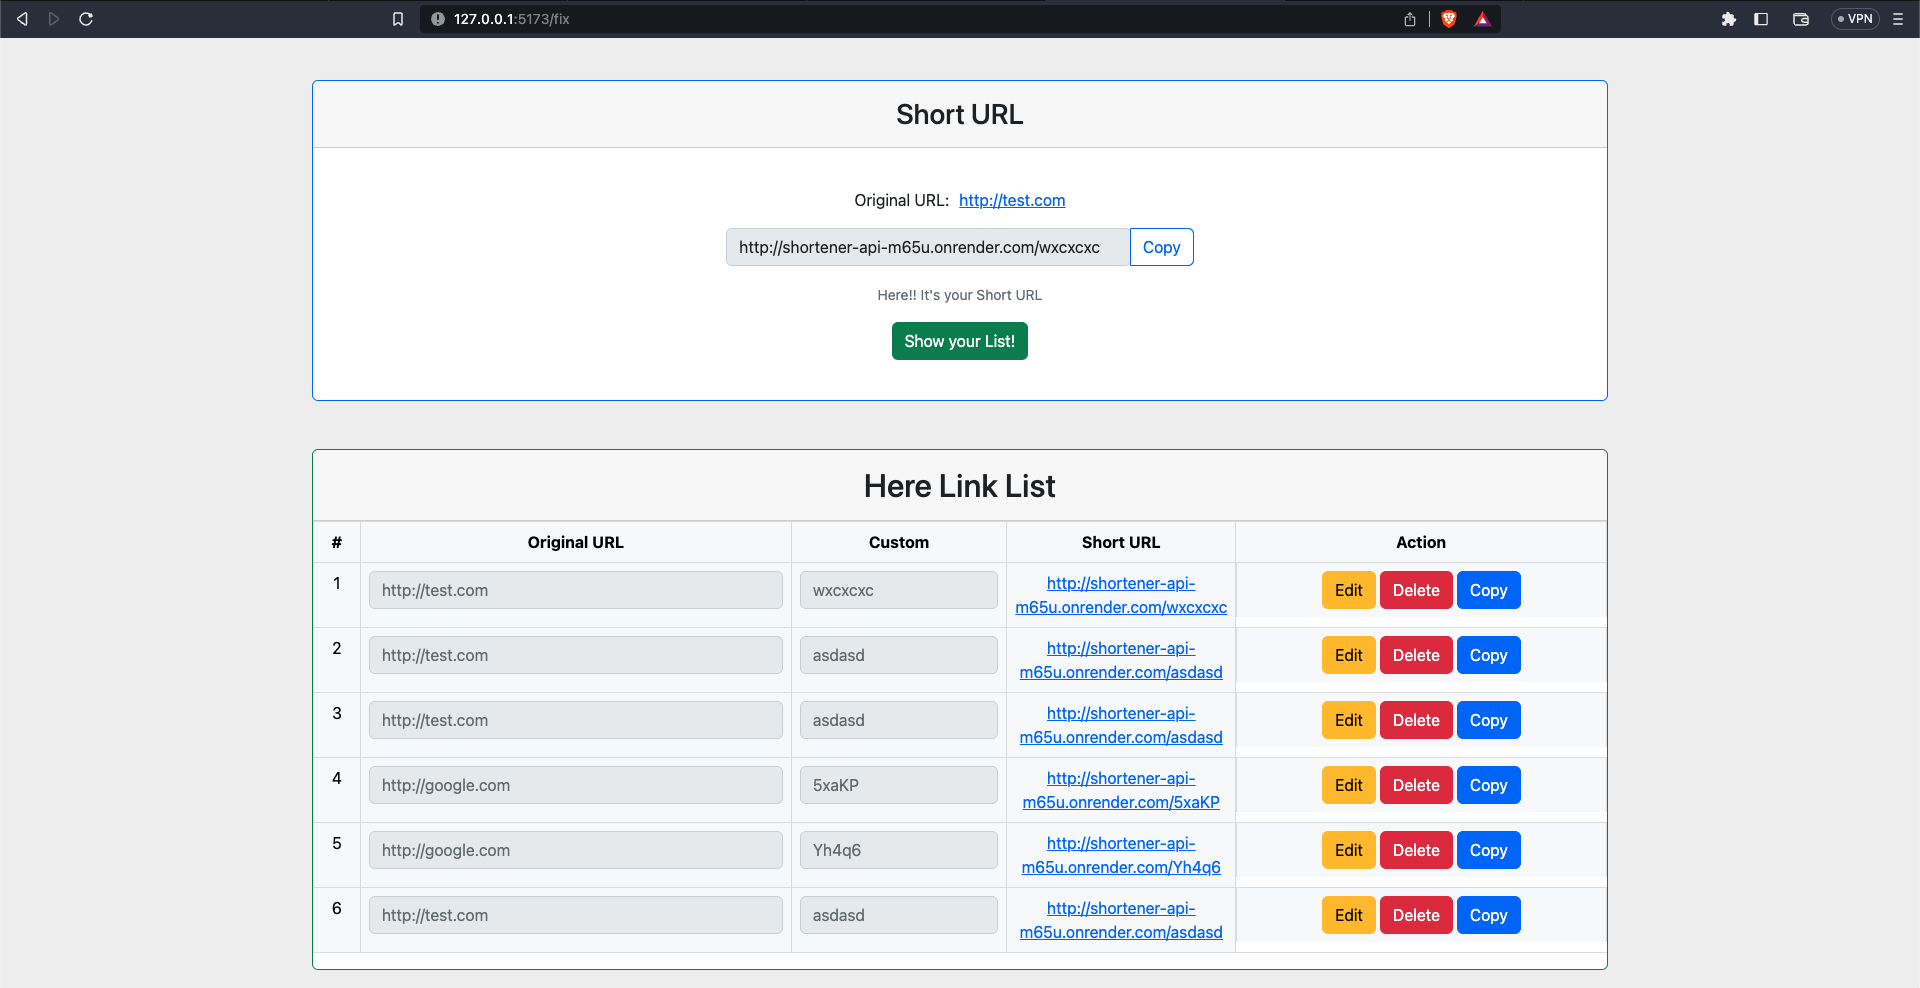Click Show your List! button

point(959,341)
